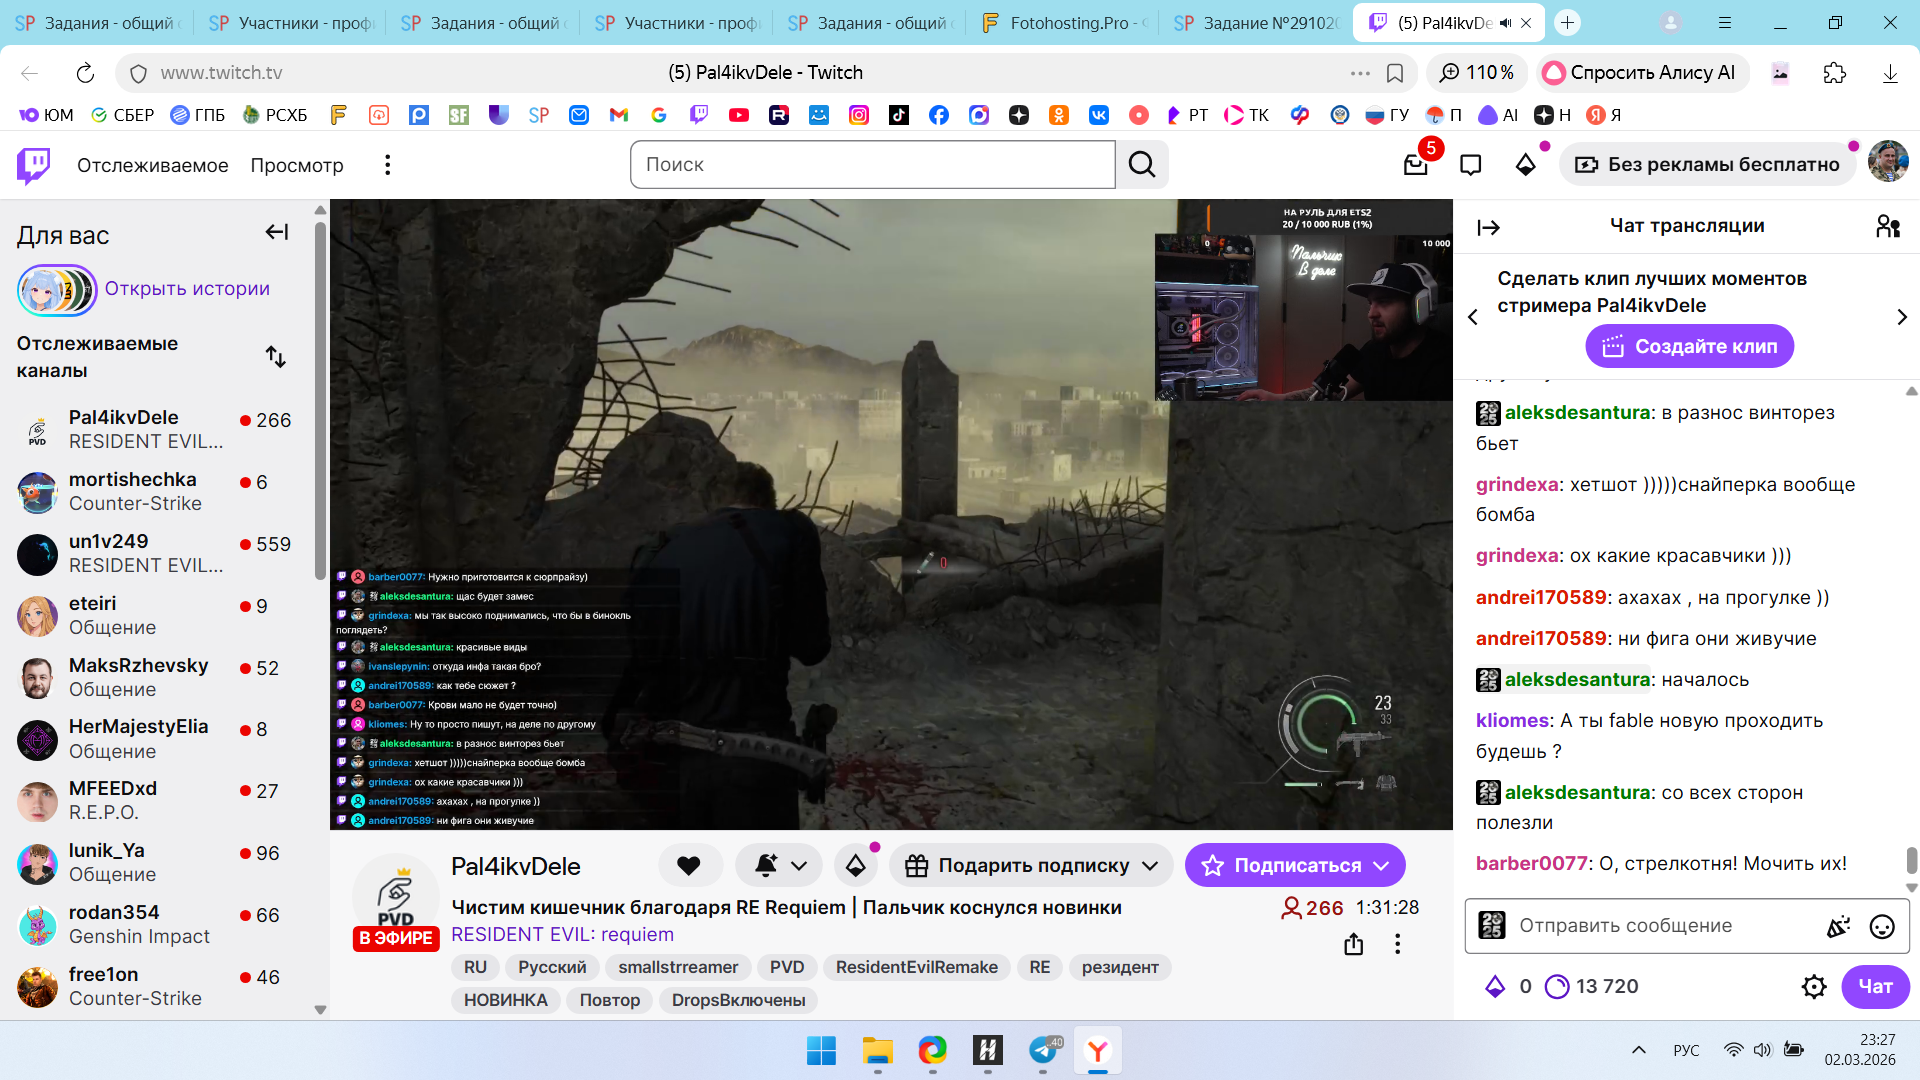
Task: Expand the "Подарить подписку" dropdown arrow
Action: [1150, 866]
